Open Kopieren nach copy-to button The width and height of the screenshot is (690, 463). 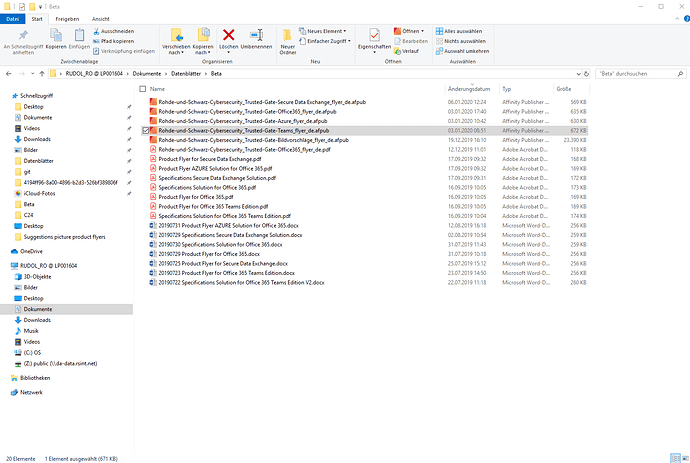coord(203,41)
